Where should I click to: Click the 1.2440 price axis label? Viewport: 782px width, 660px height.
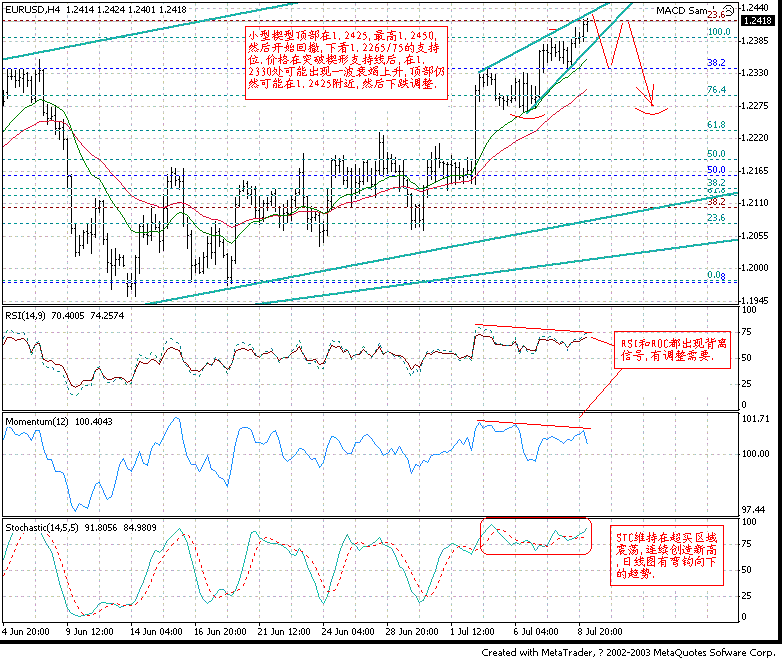755,7
